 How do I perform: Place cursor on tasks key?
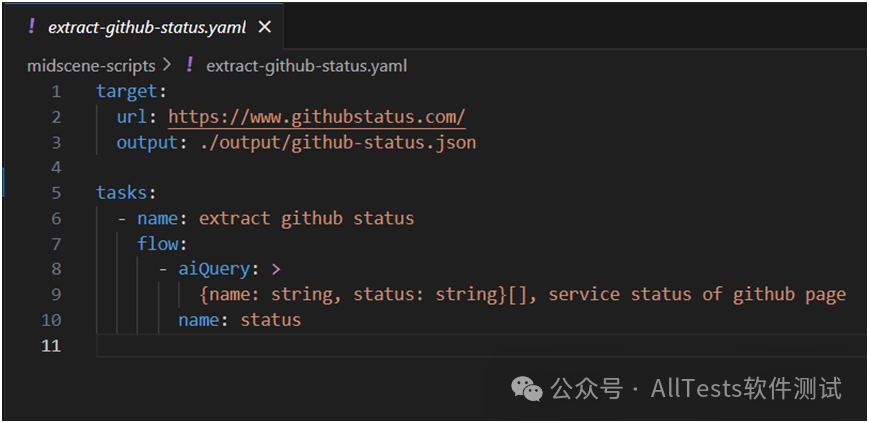point(122,193)
